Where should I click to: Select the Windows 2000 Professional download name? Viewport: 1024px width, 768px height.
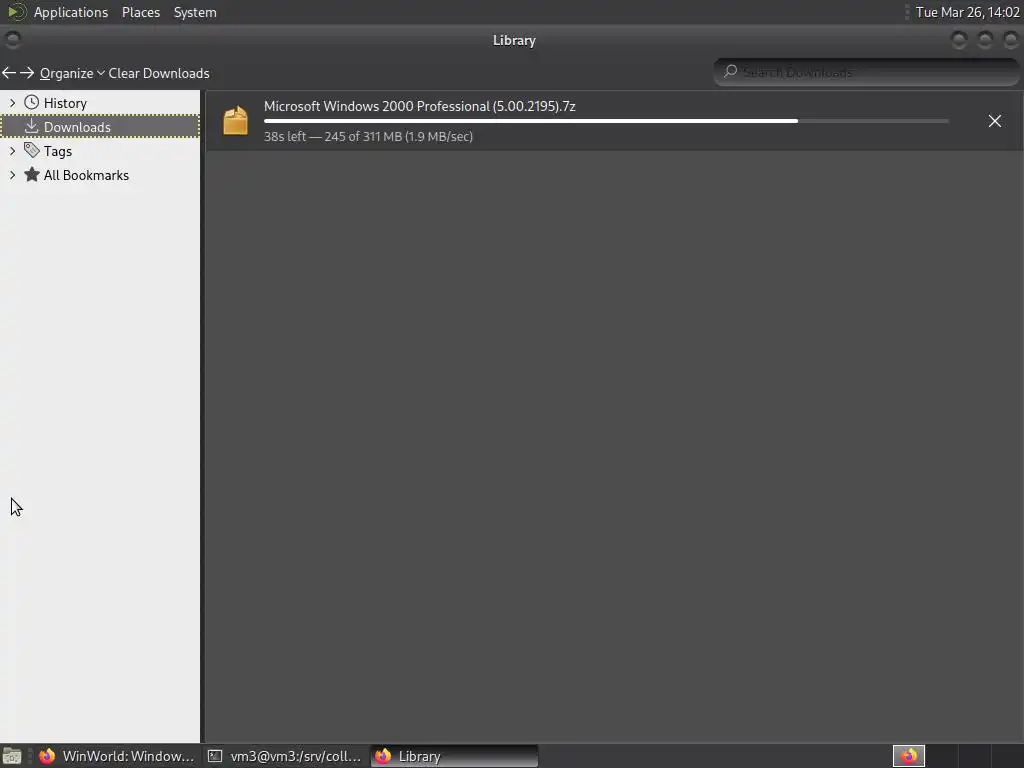coord(419,106)
